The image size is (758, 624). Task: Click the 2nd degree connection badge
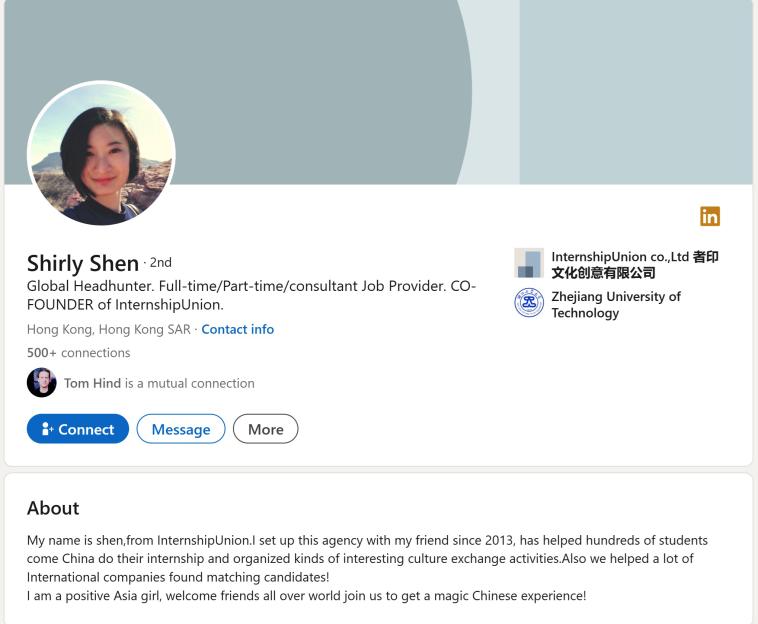tap(160, 262)
